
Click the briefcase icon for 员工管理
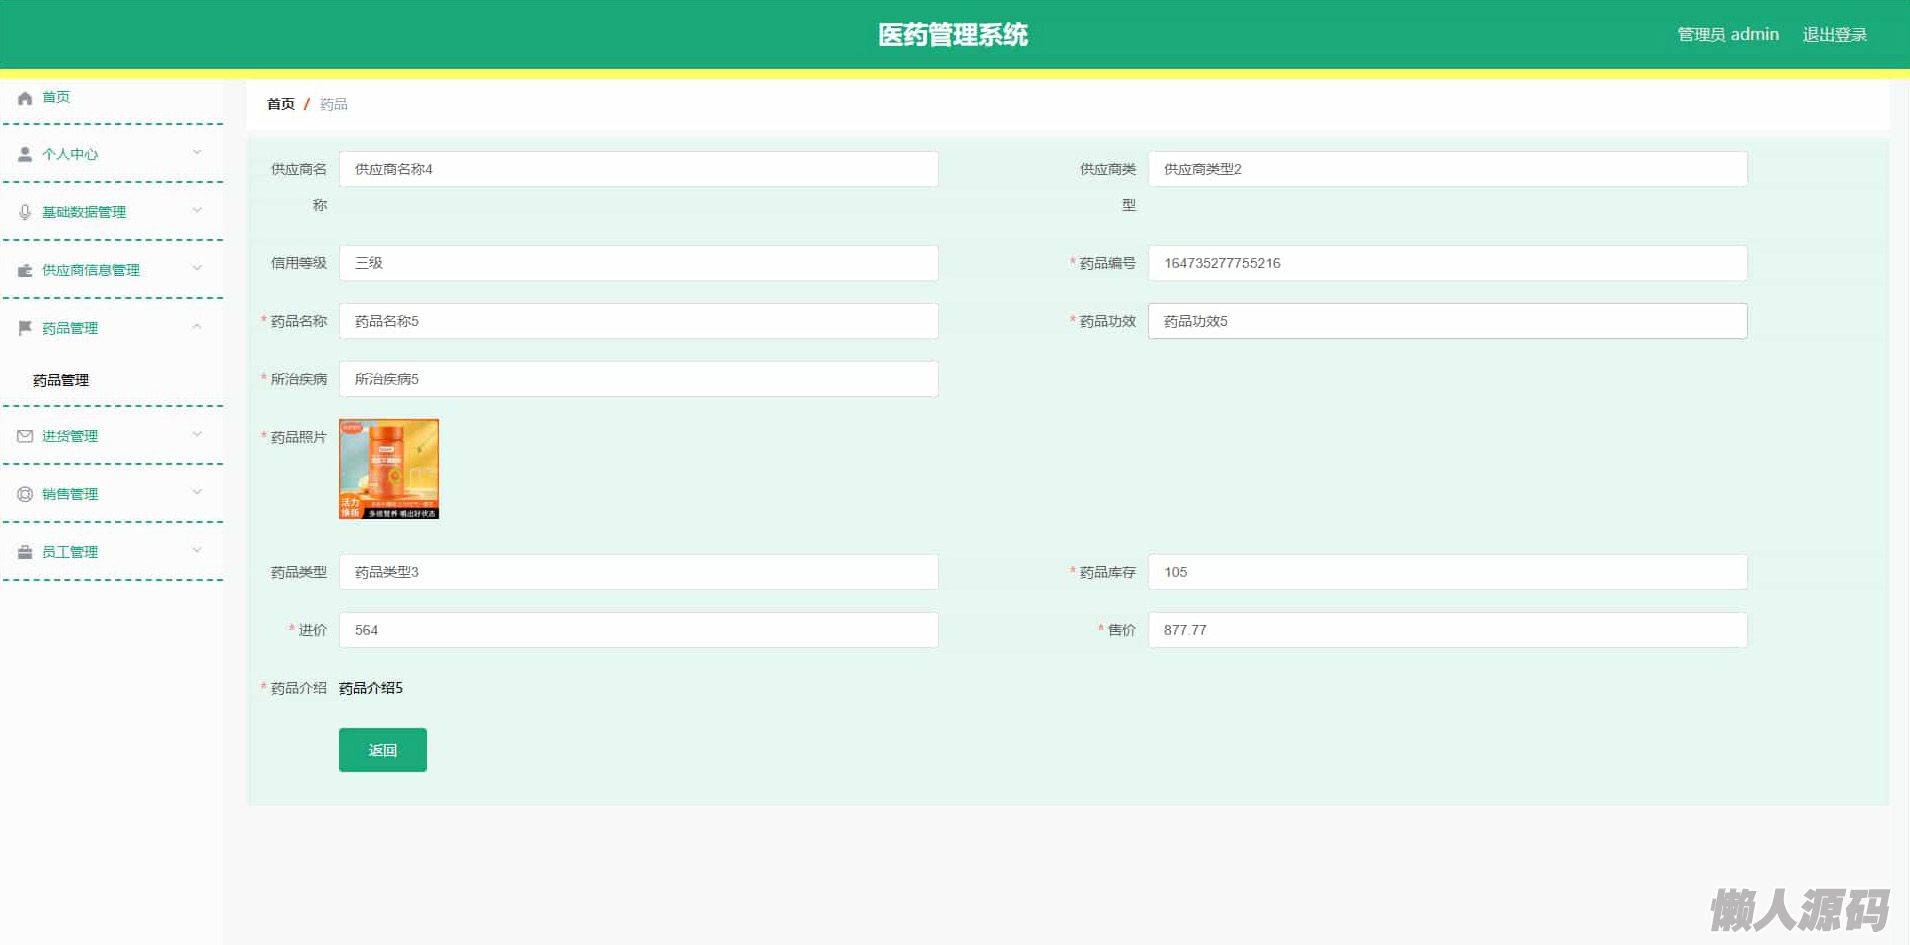[25, 552]
